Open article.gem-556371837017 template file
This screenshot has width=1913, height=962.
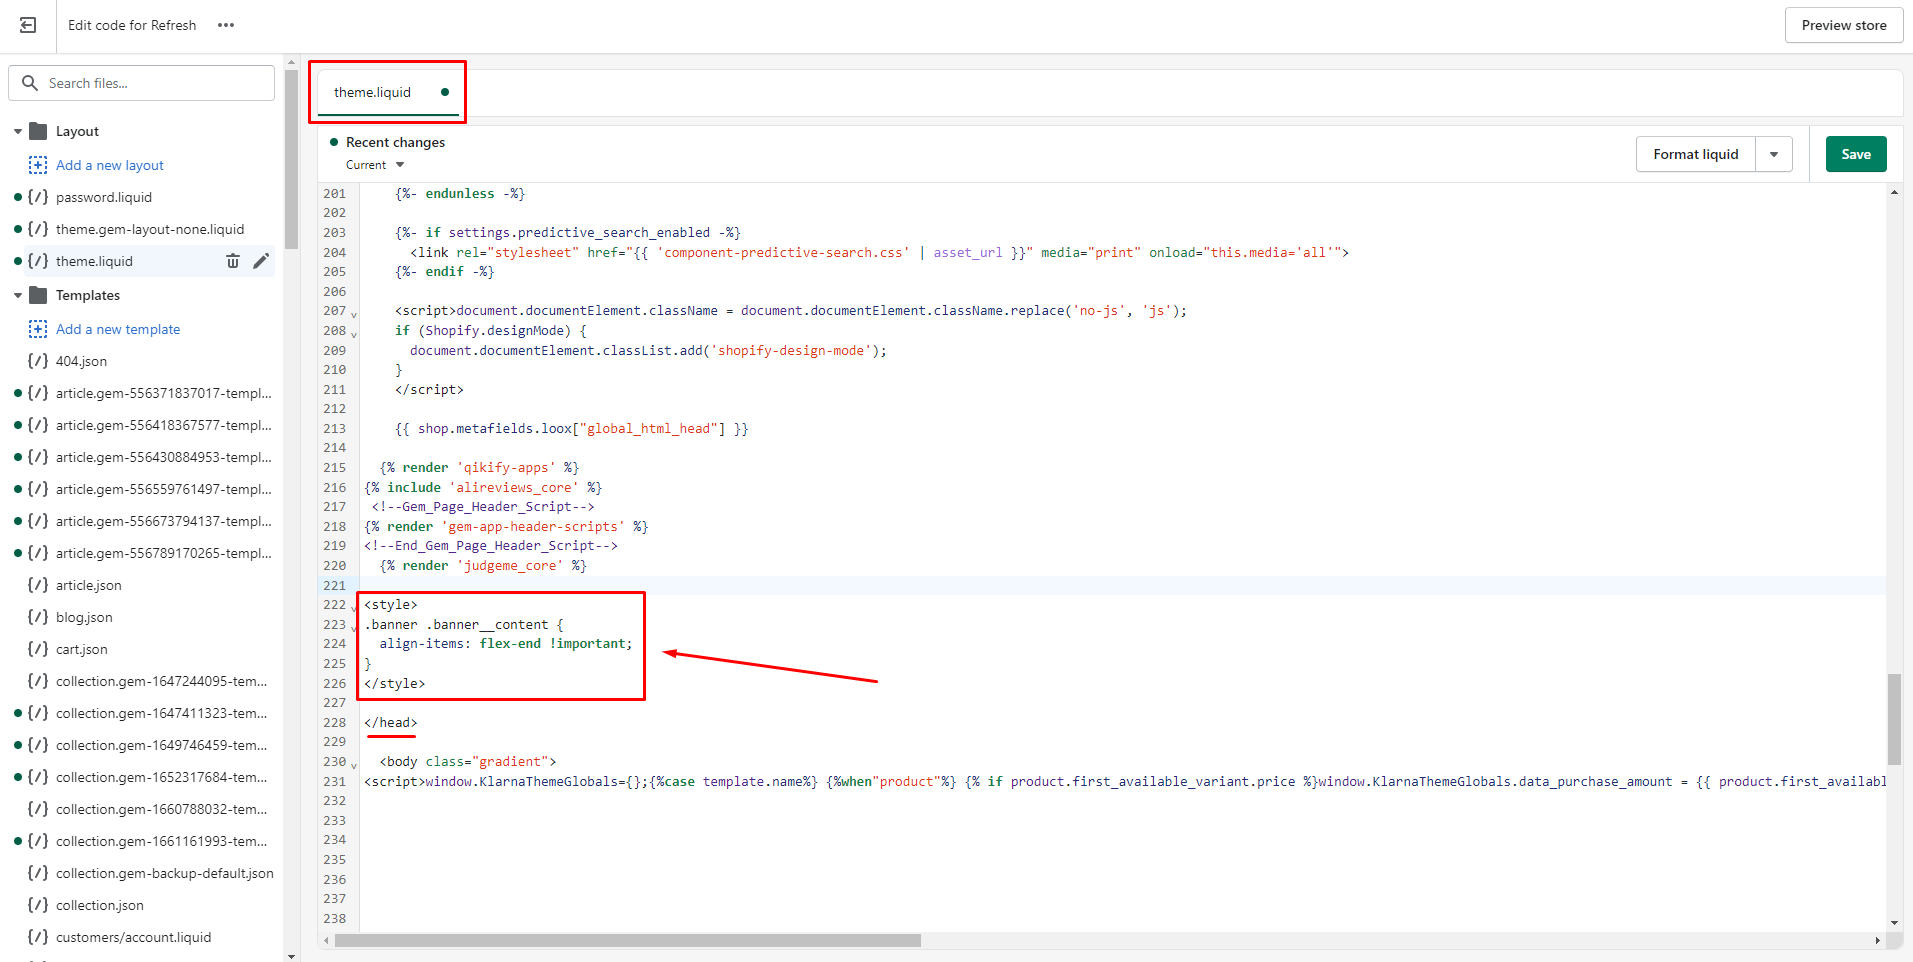pos(164,393)
